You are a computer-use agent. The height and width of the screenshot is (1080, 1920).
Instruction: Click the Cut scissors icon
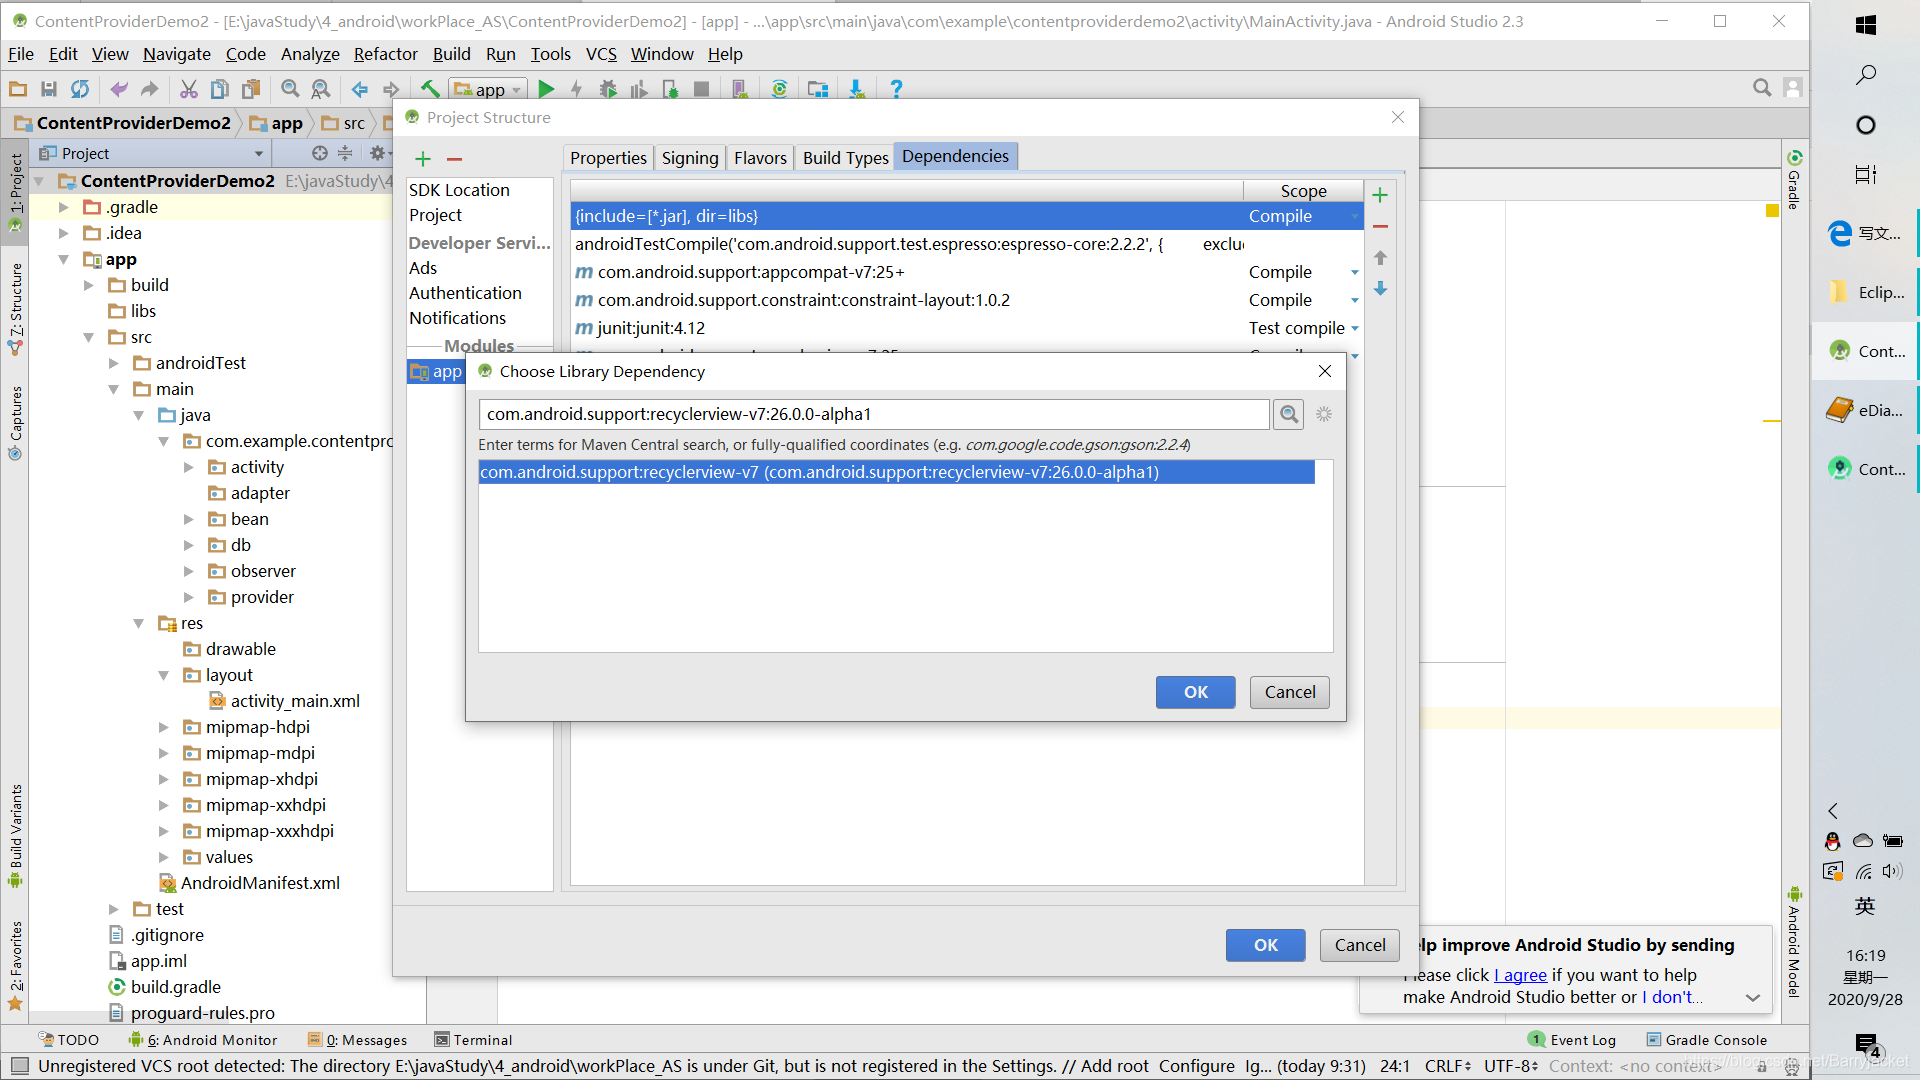tap(189, 89)
